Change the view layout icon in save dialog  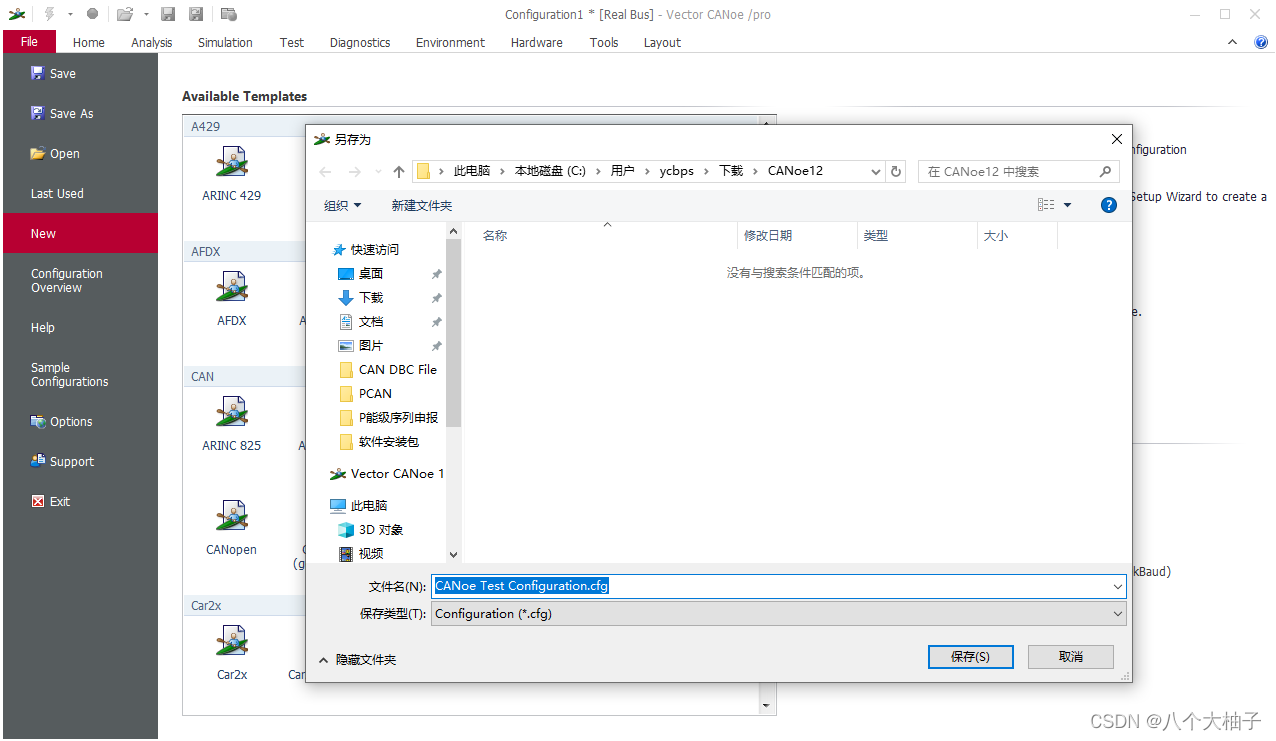[x=1046, y=205]
